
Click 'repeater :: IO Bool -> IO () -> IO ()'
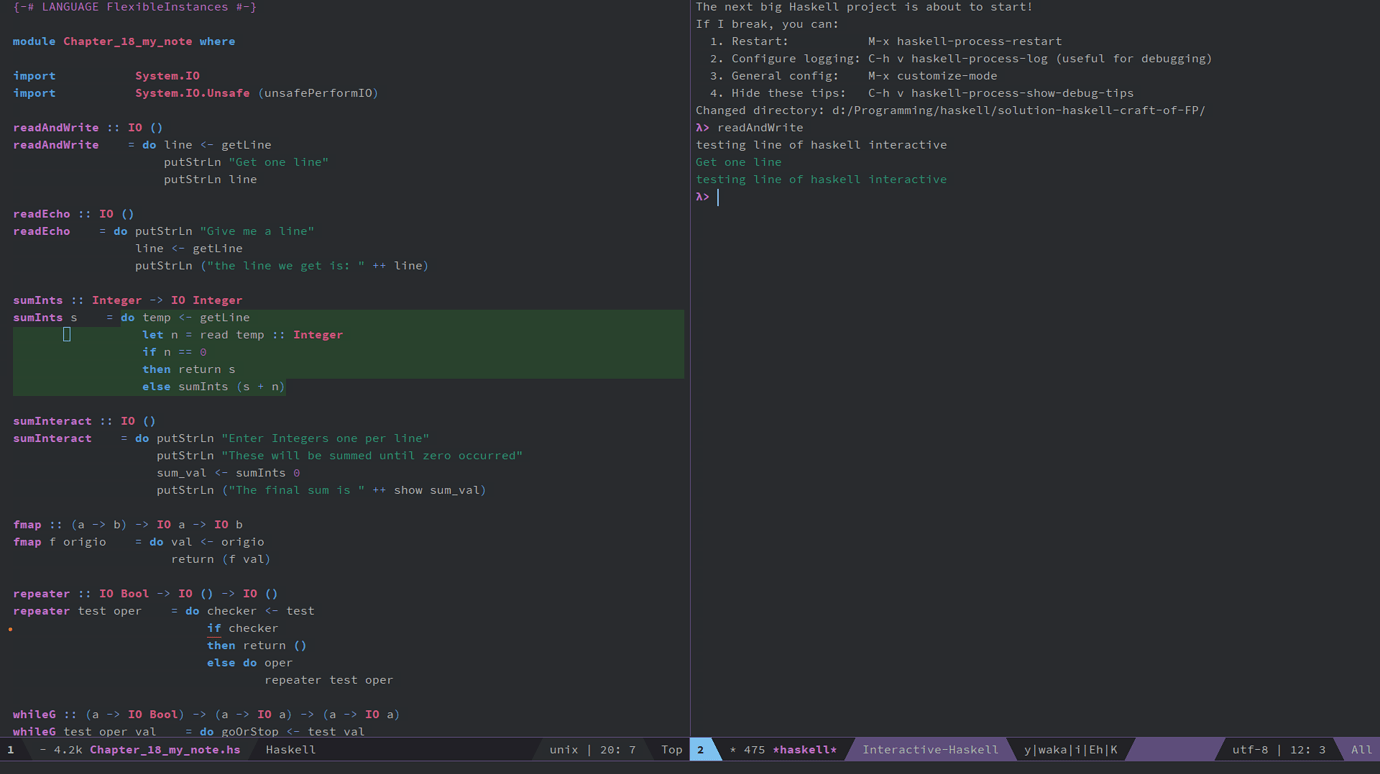146,593
